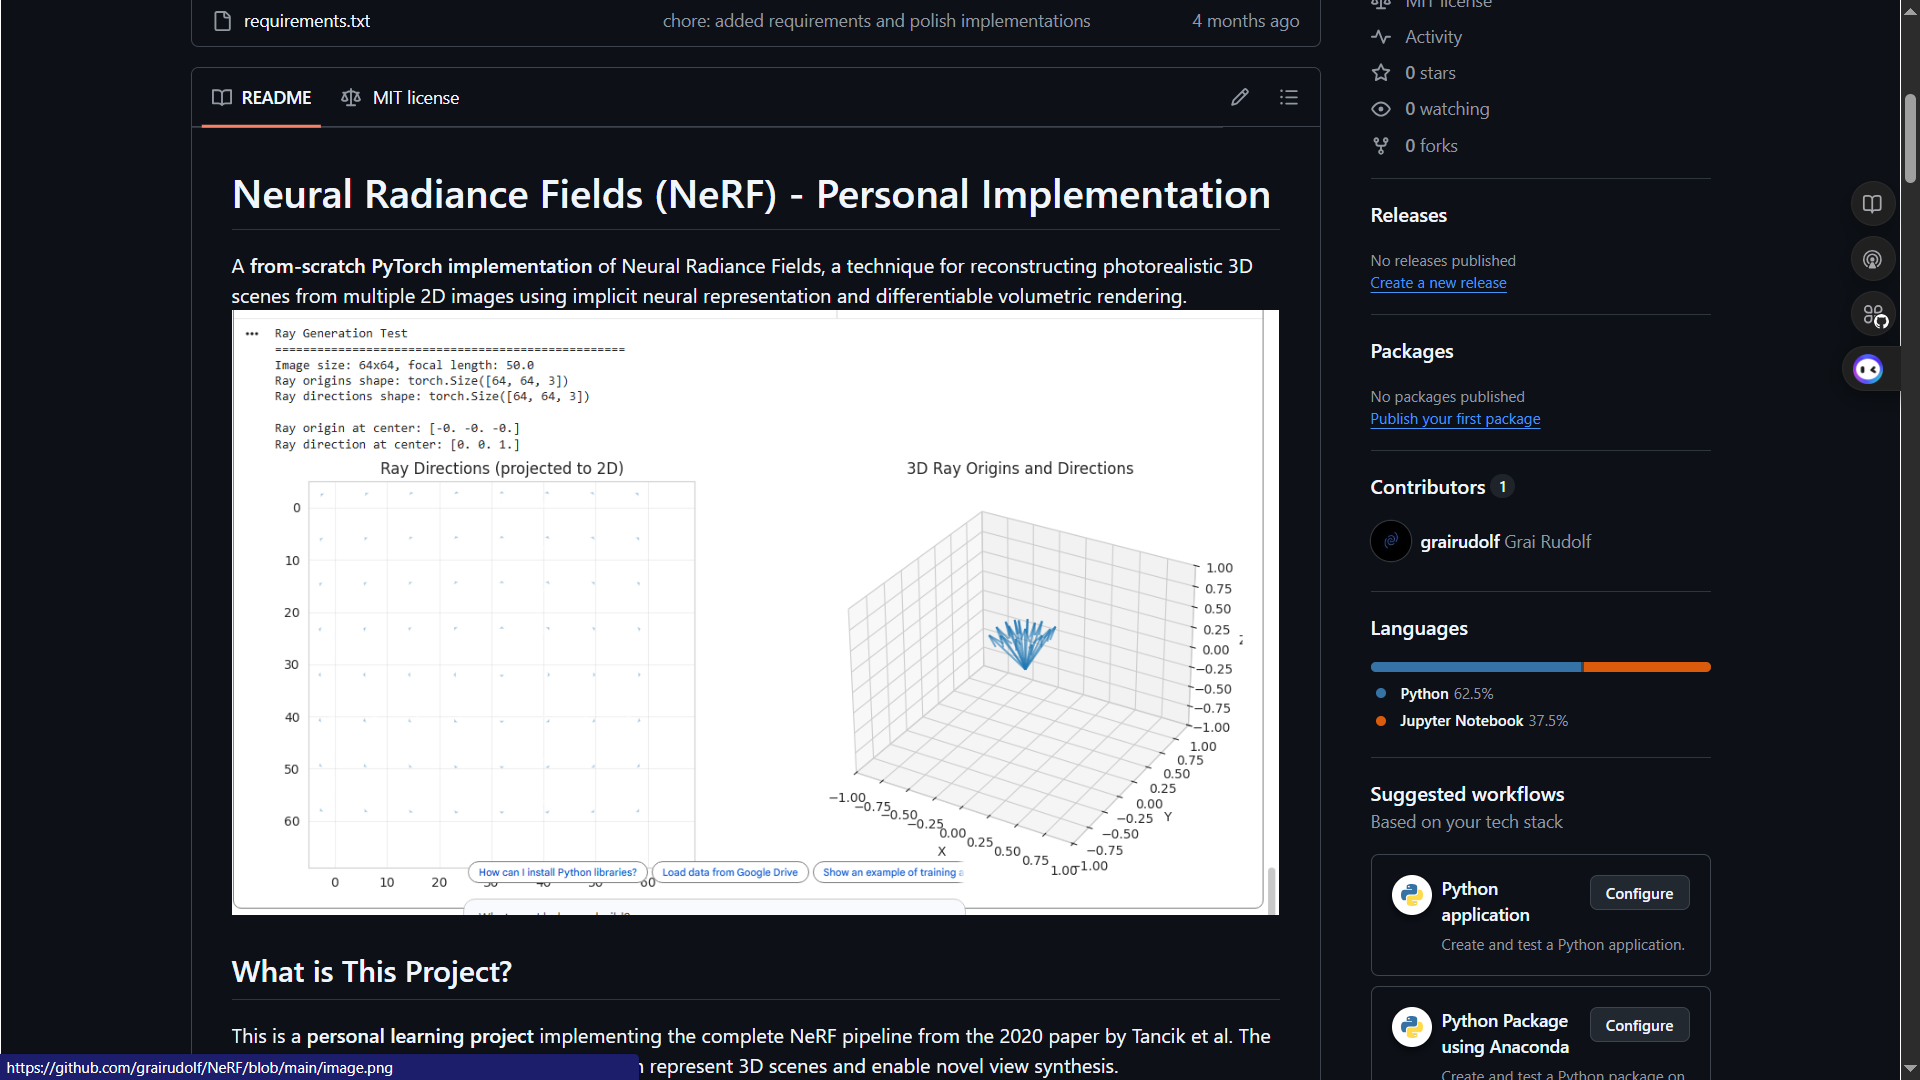This screenshot has height=1080, width=1920.
Task: Open the Releases heading link
Action: click(1408, 215)
